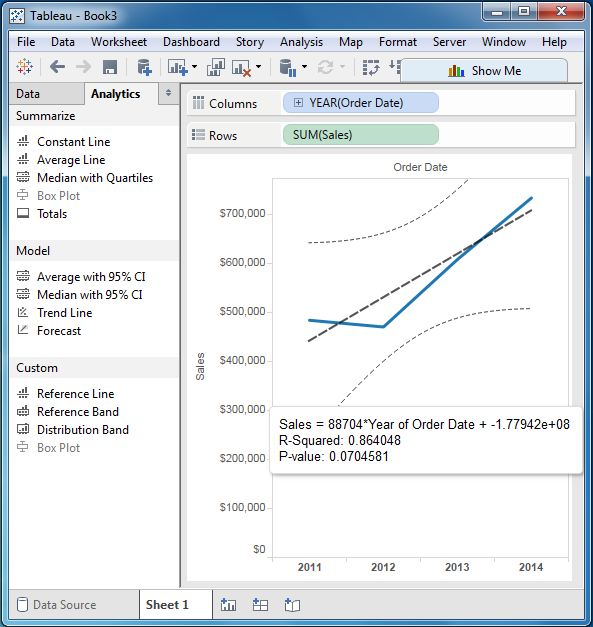Click the add new data source icon
Screen dimensions: 593x627
(x=144, y=67)
